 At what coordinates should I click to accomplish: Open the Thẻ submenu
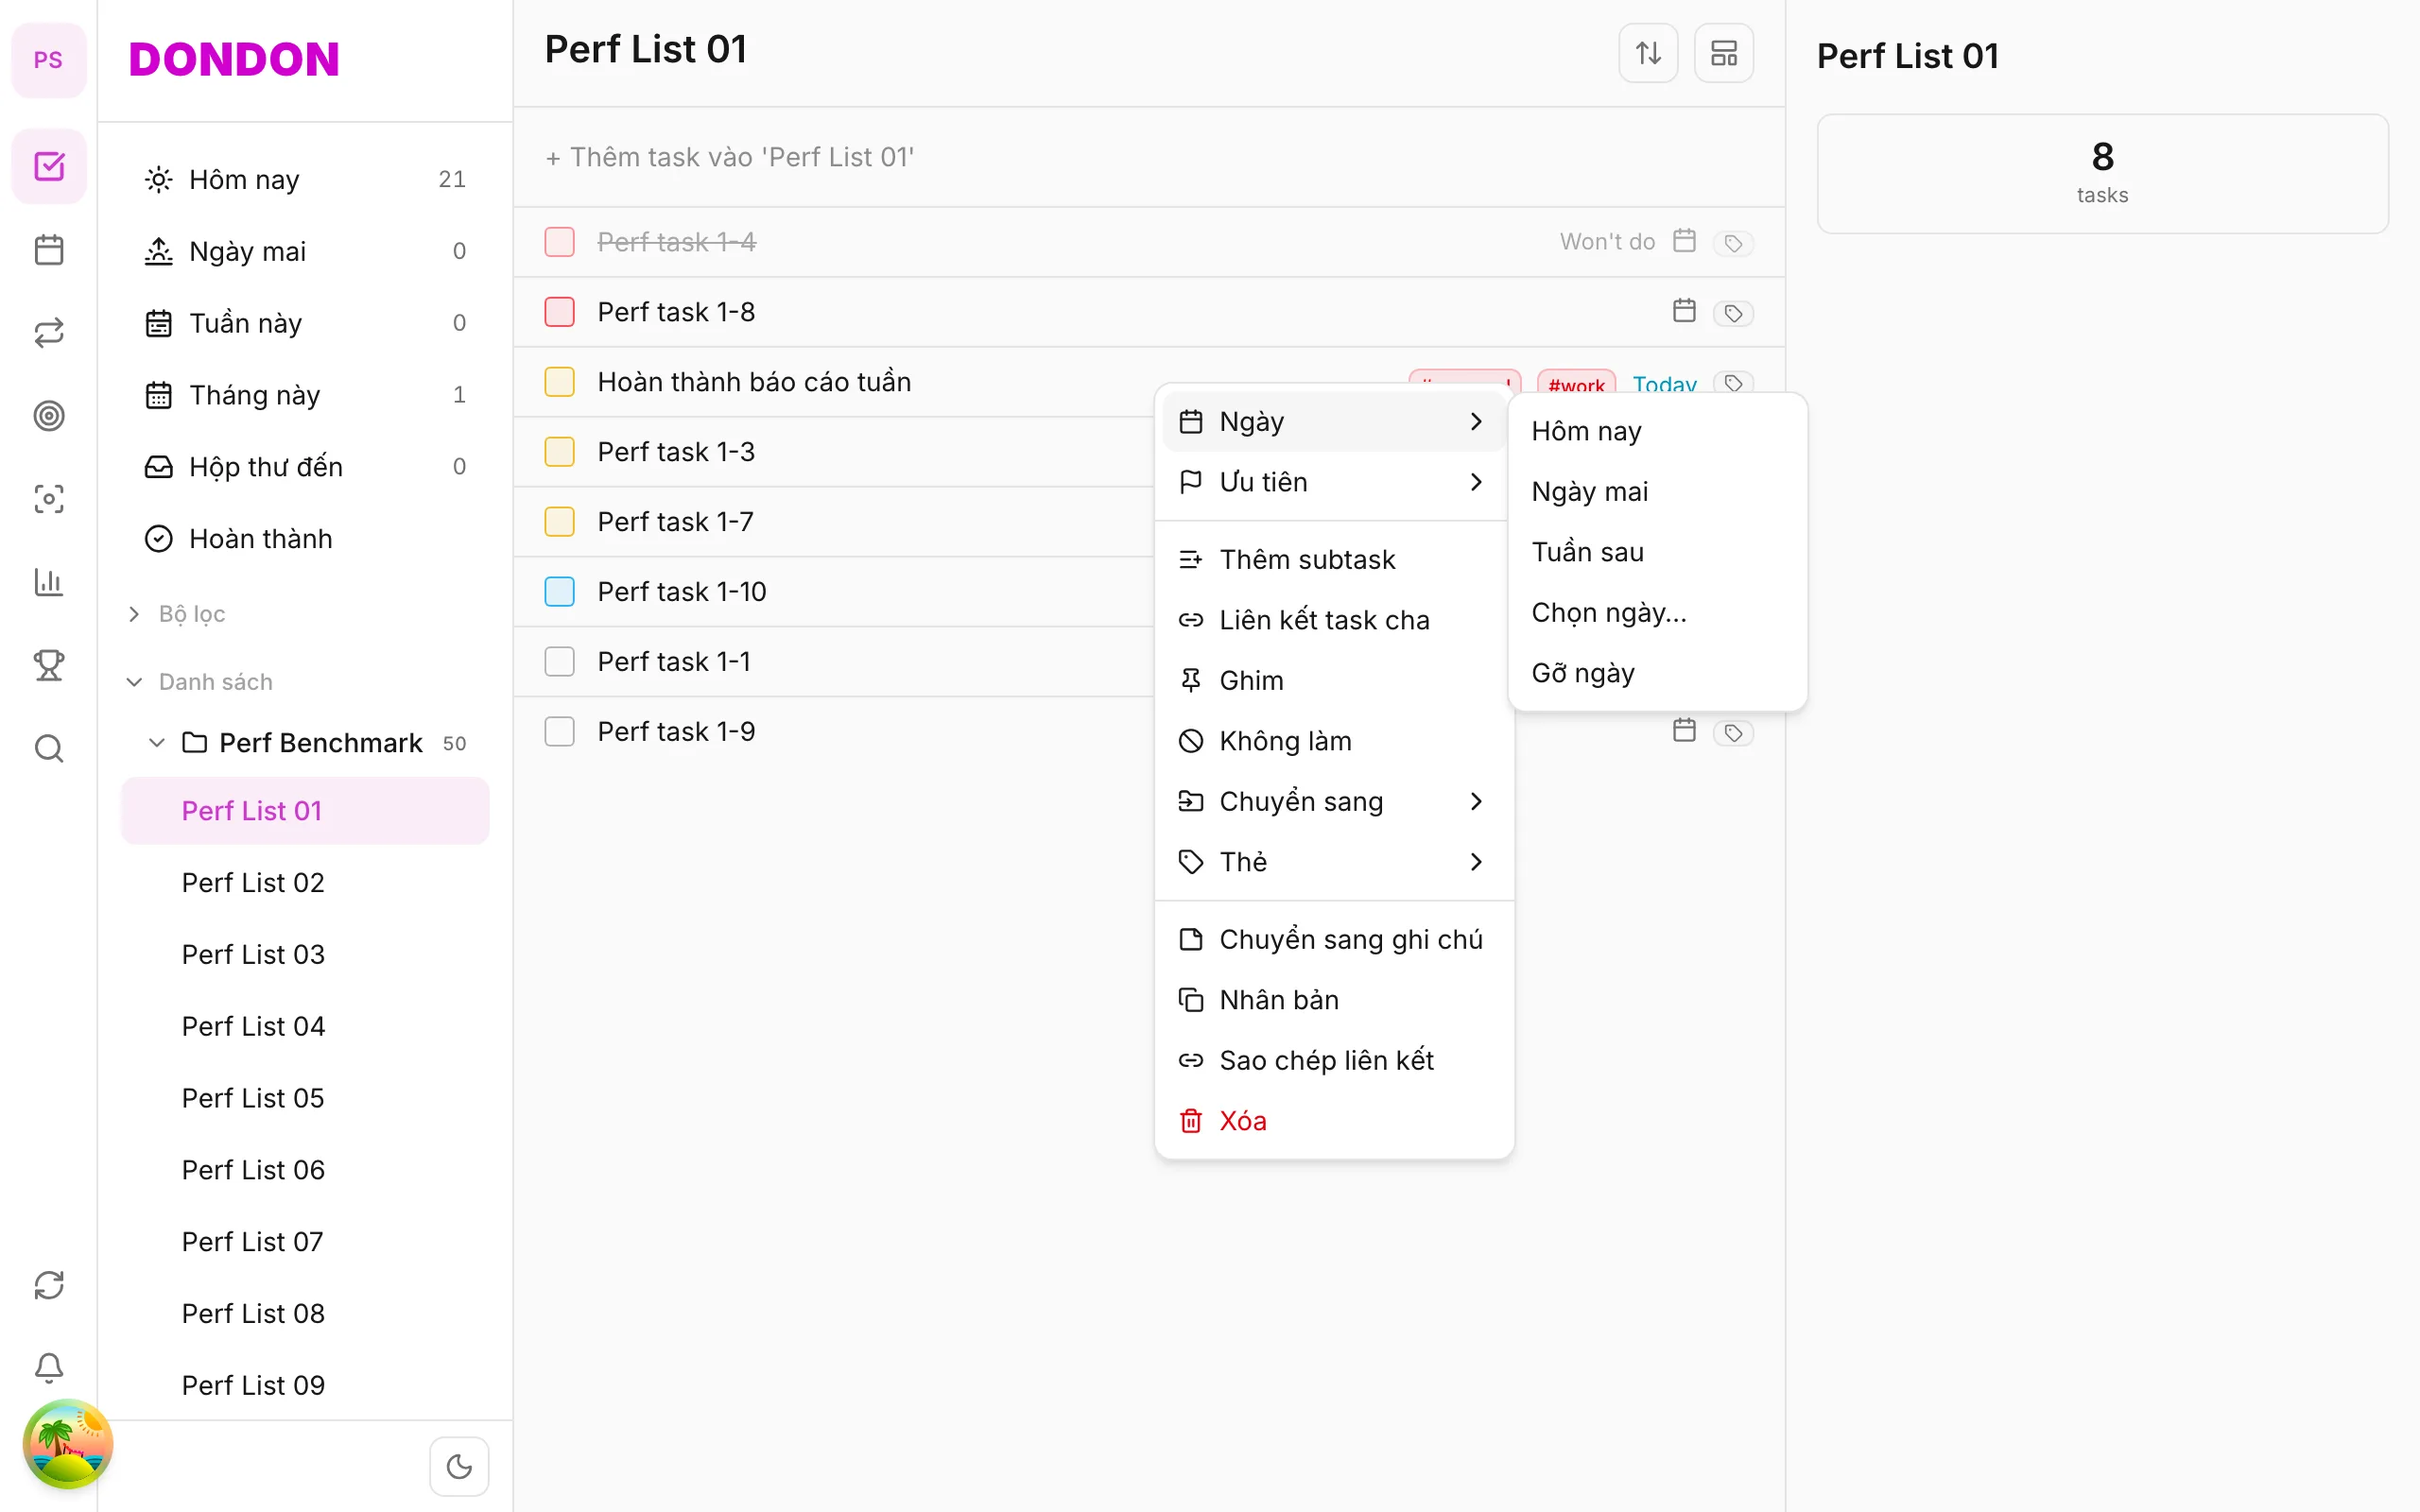click(1333, 862)
